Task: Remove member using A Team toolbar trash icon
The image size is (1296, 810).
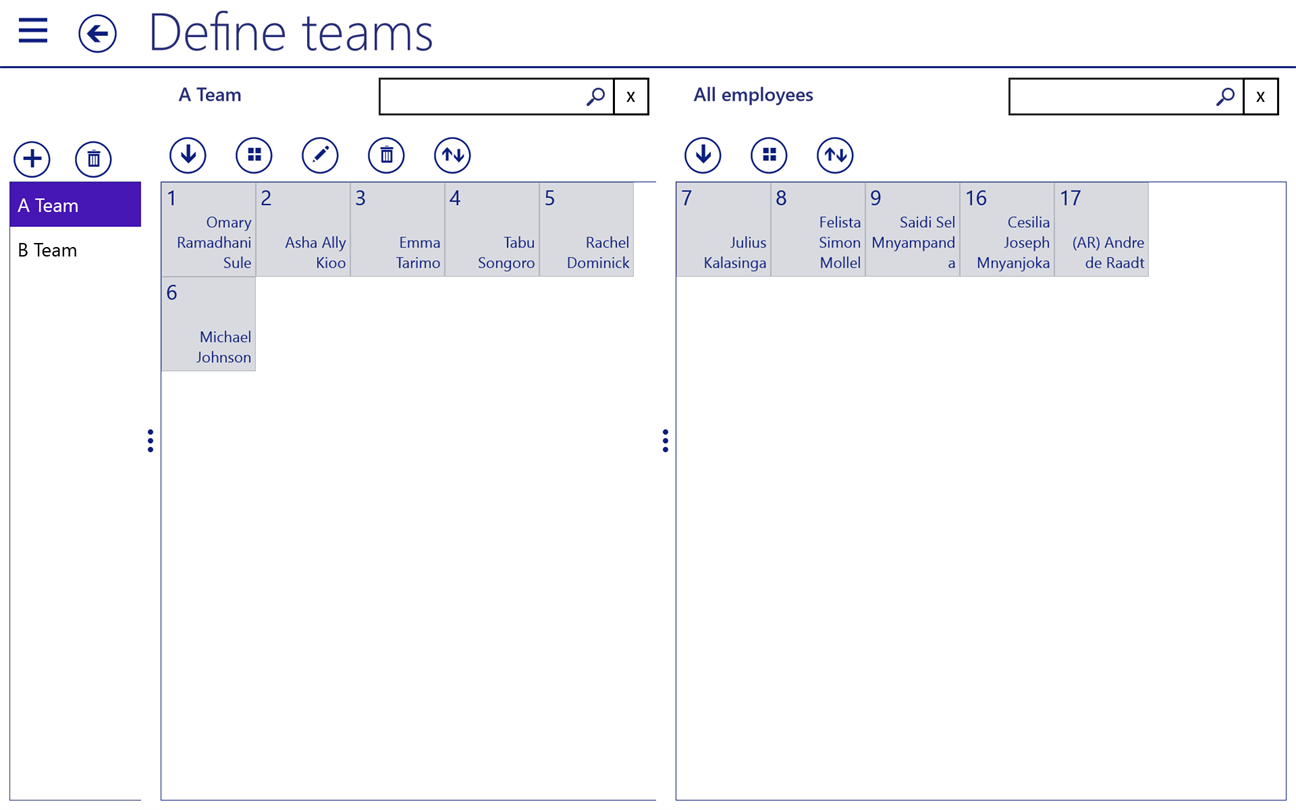Action: click(386, 155)
